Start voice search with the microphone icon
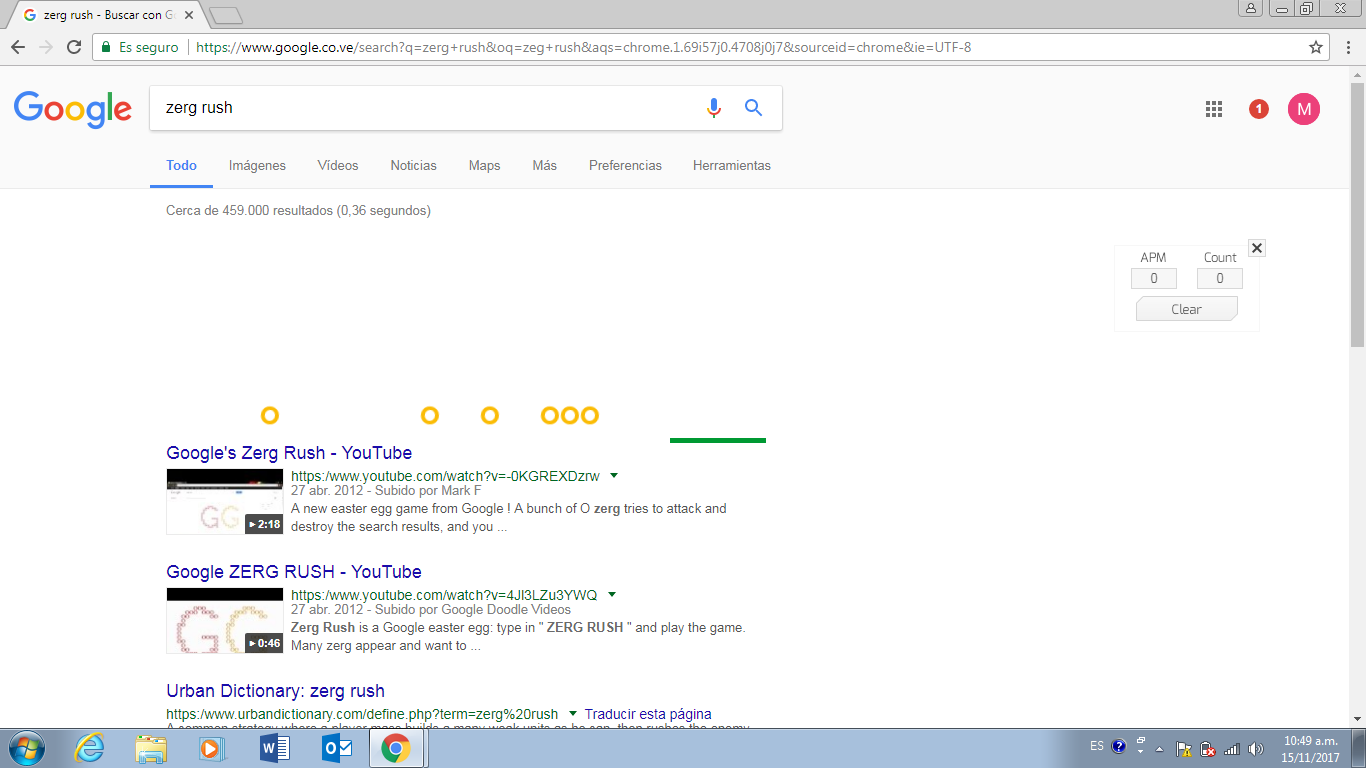Screen dimensions: 1366x768 click(713, 108)
